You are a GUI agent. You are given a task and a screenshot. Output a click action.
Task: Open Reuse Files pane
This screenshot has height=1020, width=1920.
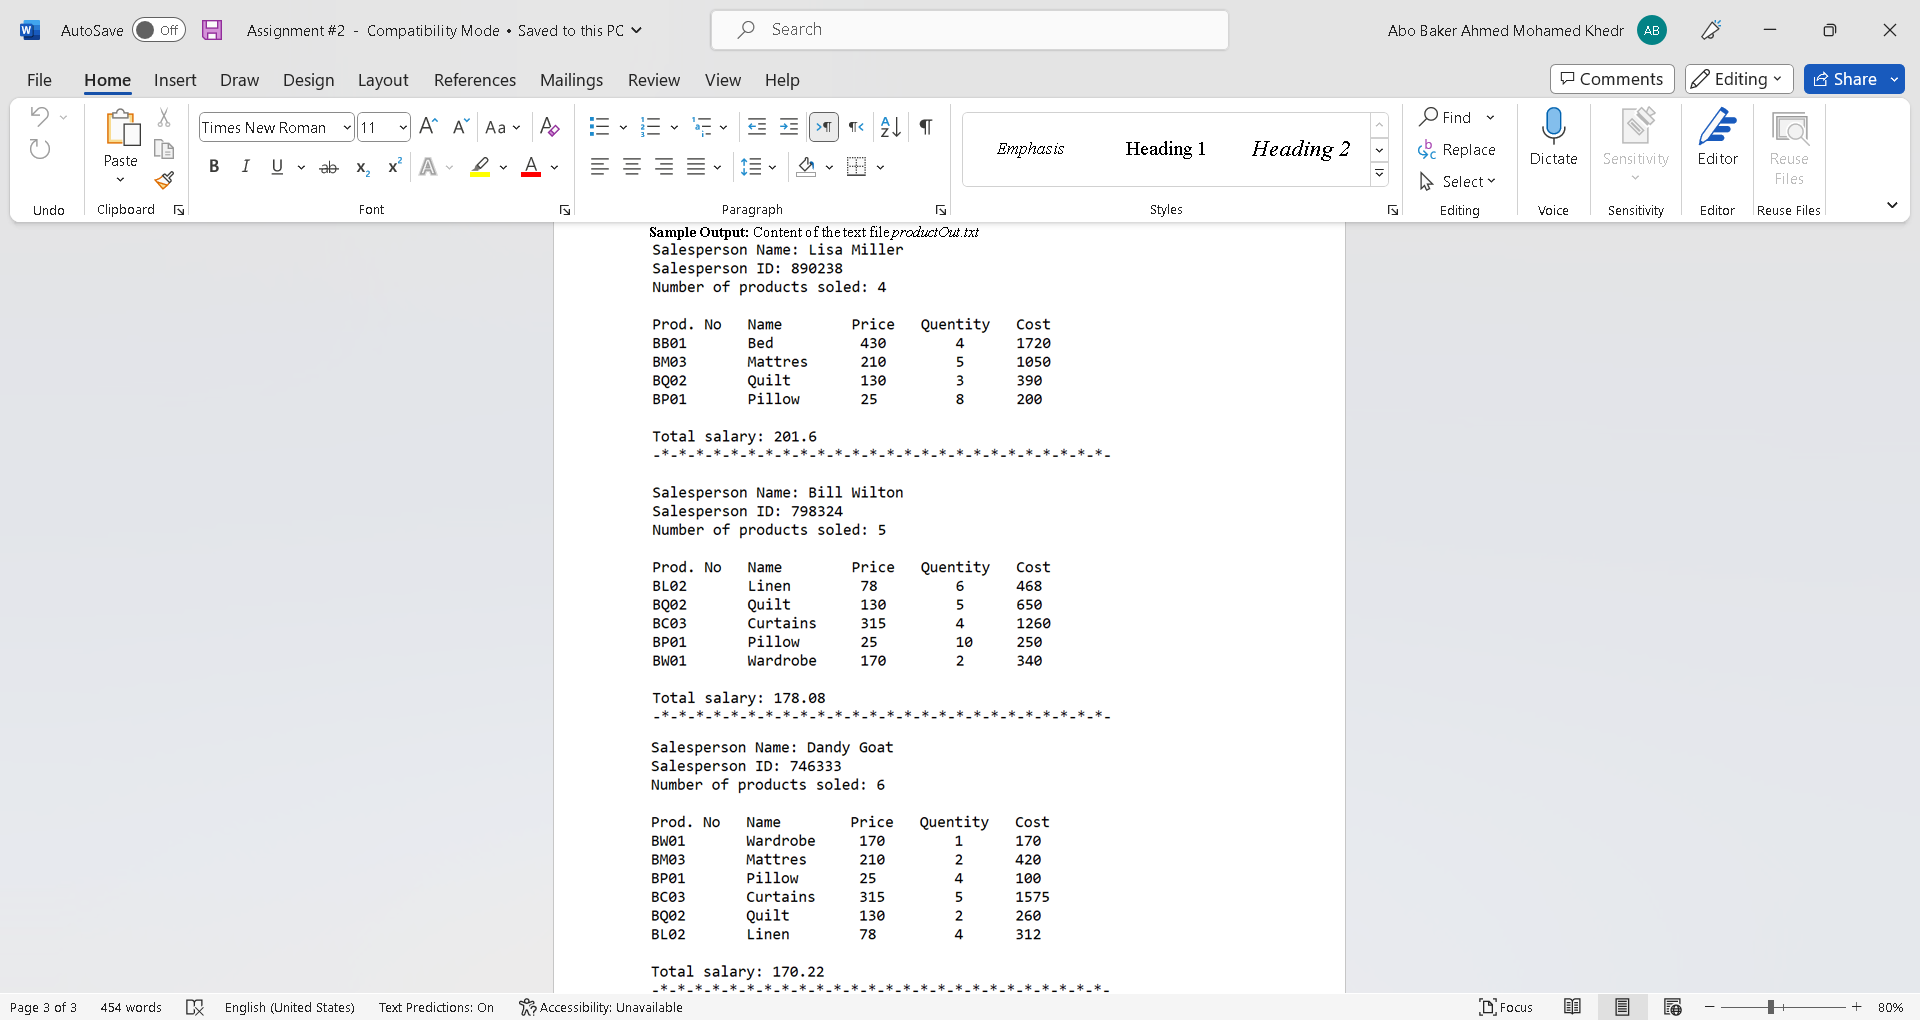(1789, 147)
